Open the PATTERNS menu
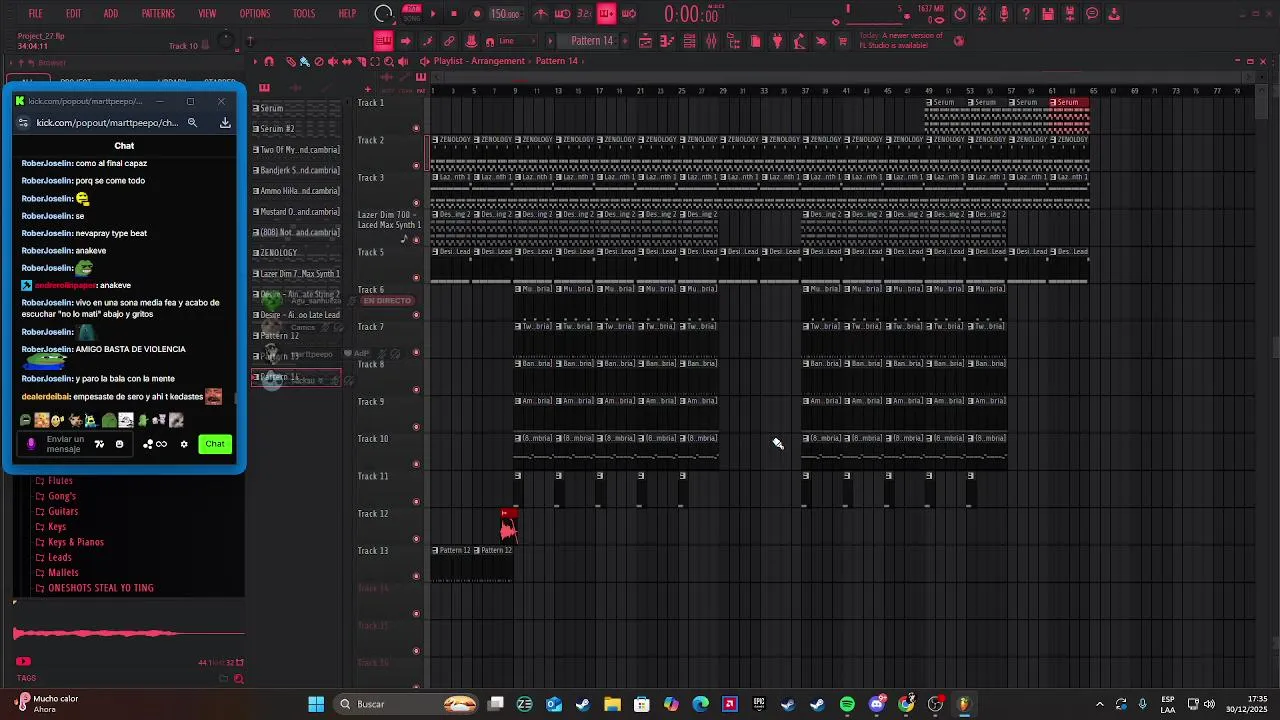 pyautogui.click(x=158, y=14)
